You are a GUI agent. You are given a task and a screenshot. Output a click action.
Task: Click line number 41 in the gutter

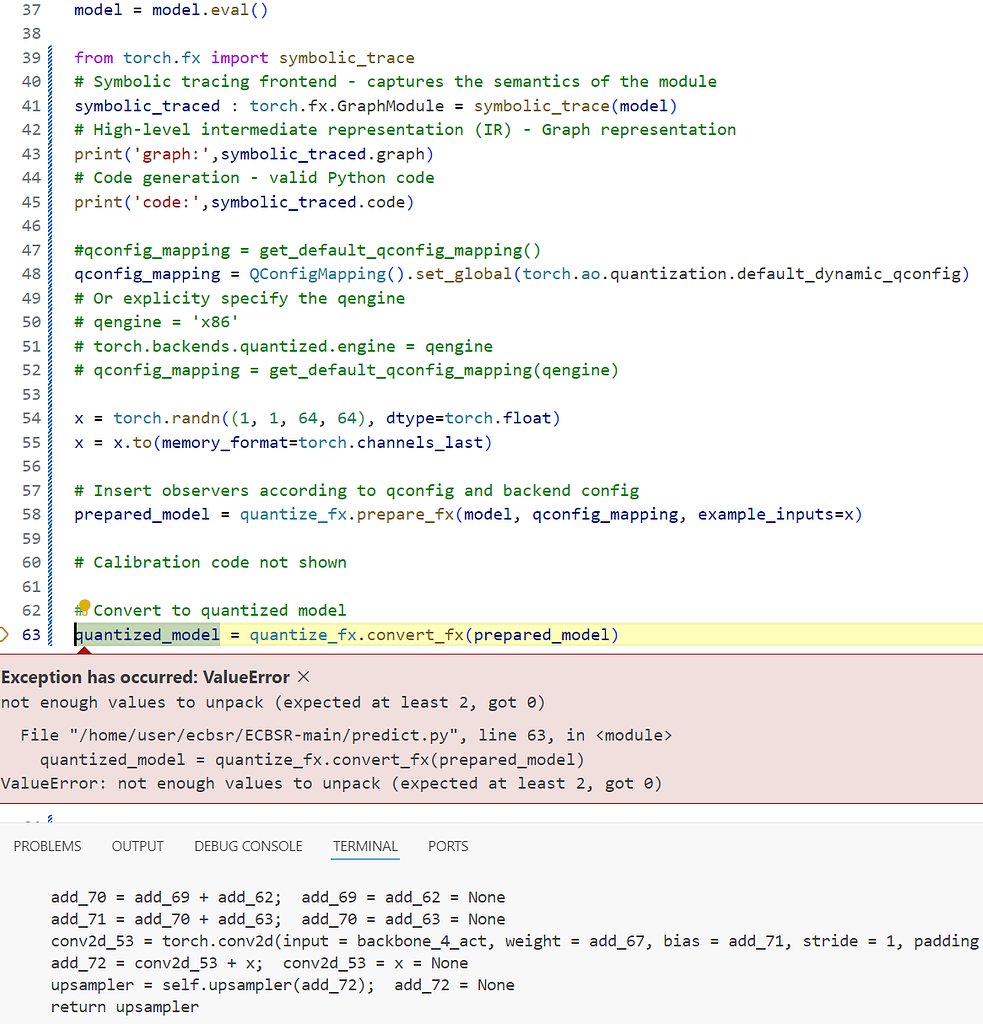(x=31, y=106)
